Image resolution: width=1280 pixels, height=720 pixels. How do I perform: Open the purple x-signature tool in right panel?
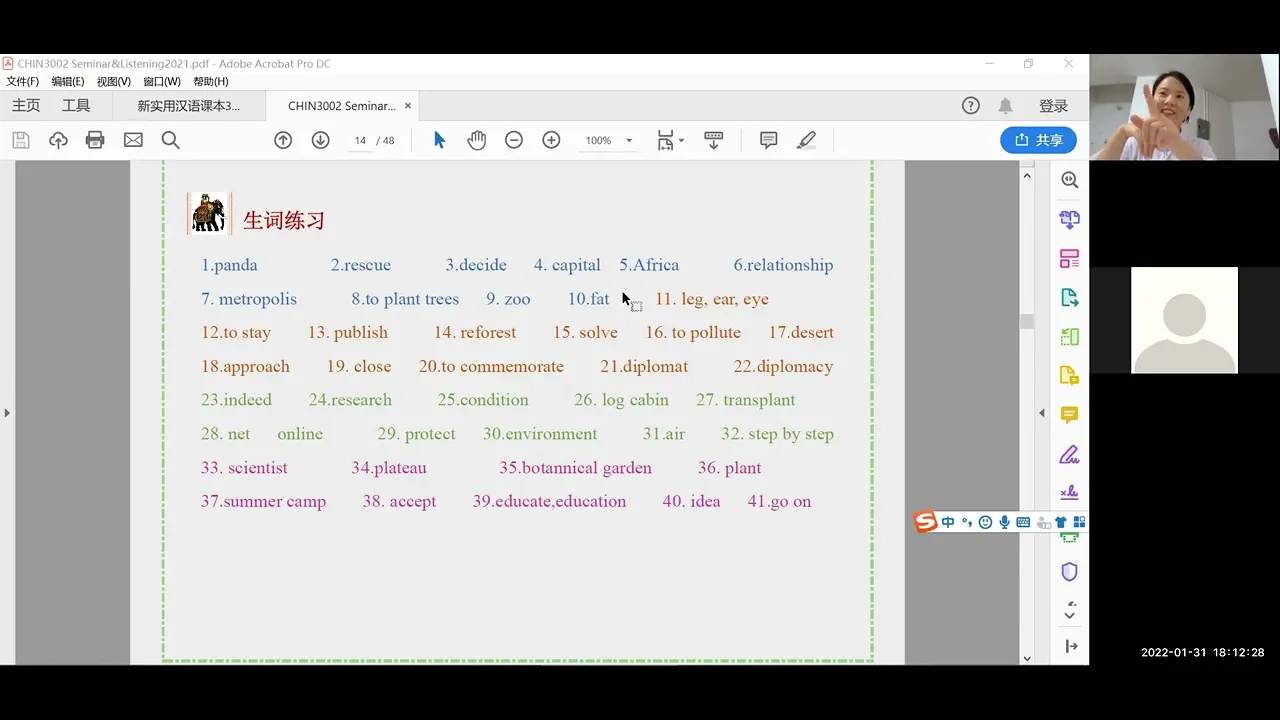[x=1069, y=493]
